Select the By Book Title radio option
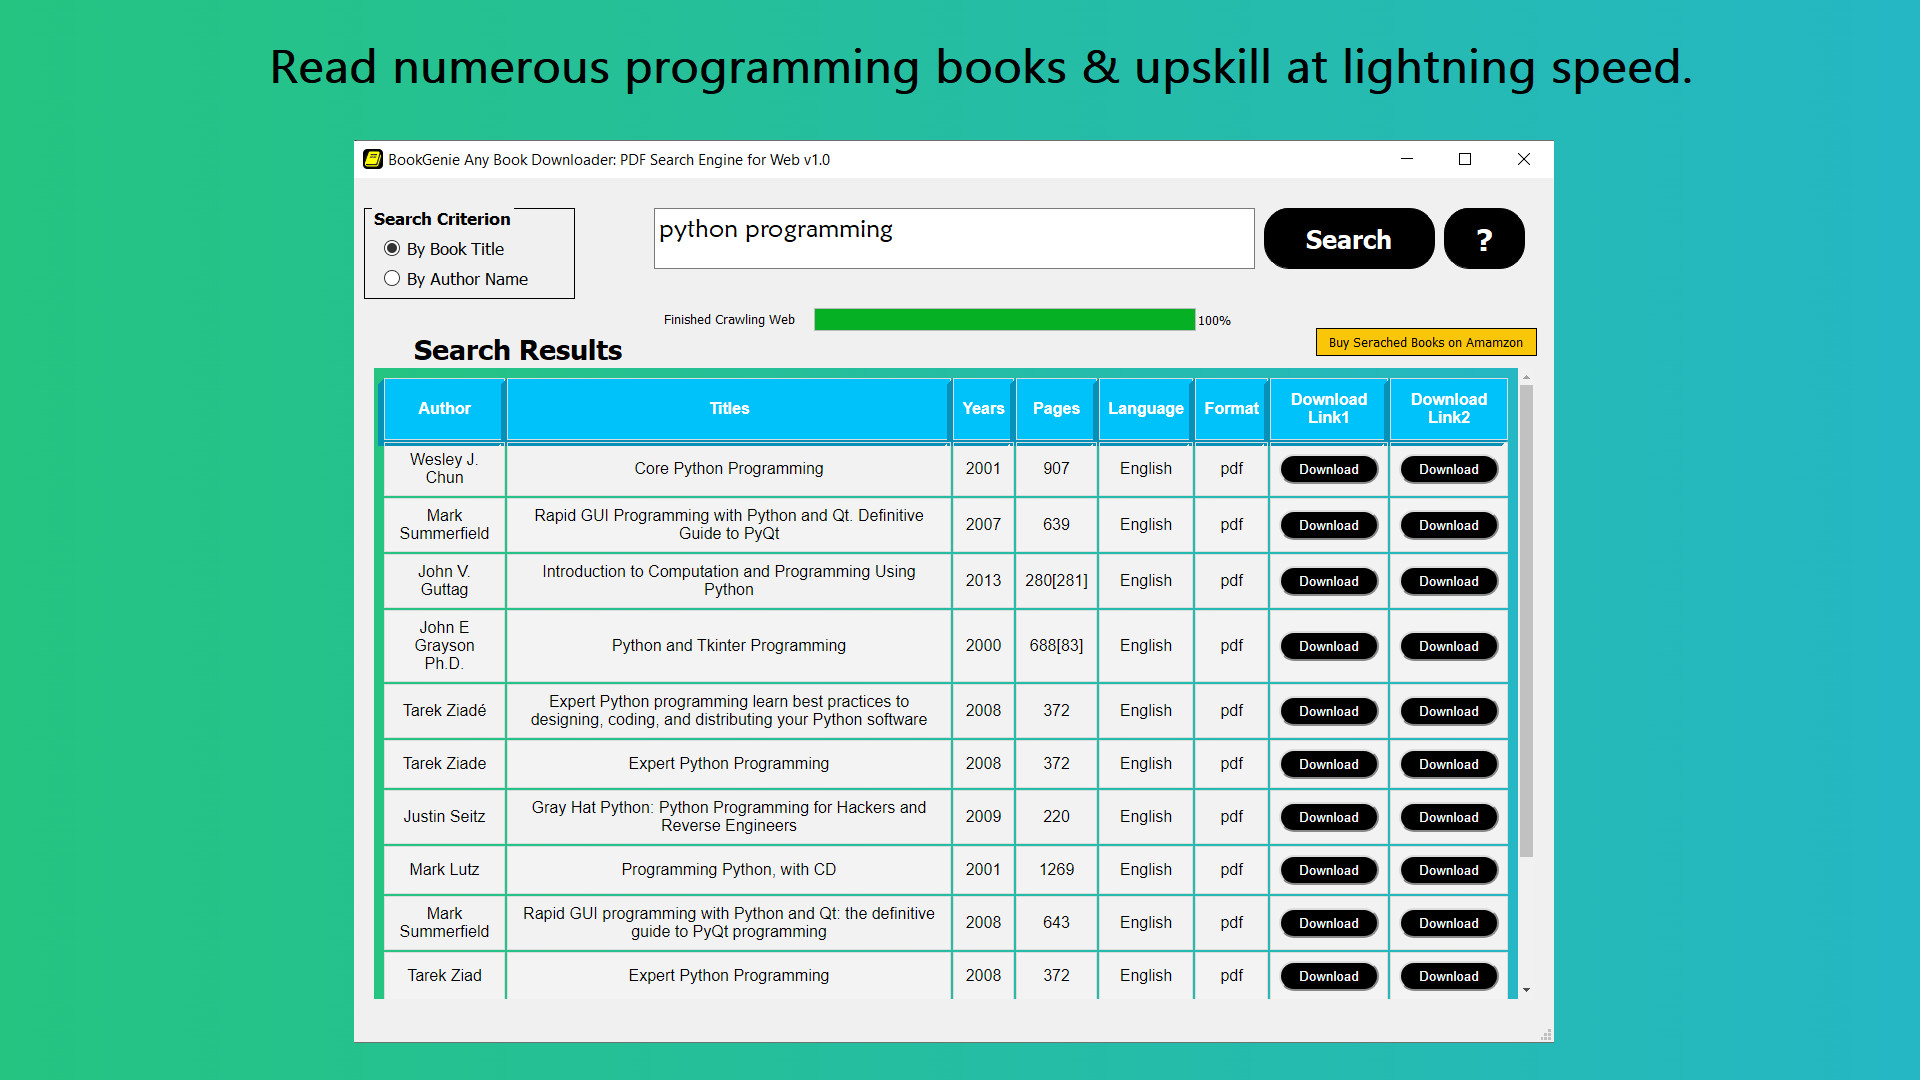Screen dimensions: 1920x1080 tap(392, 249)
